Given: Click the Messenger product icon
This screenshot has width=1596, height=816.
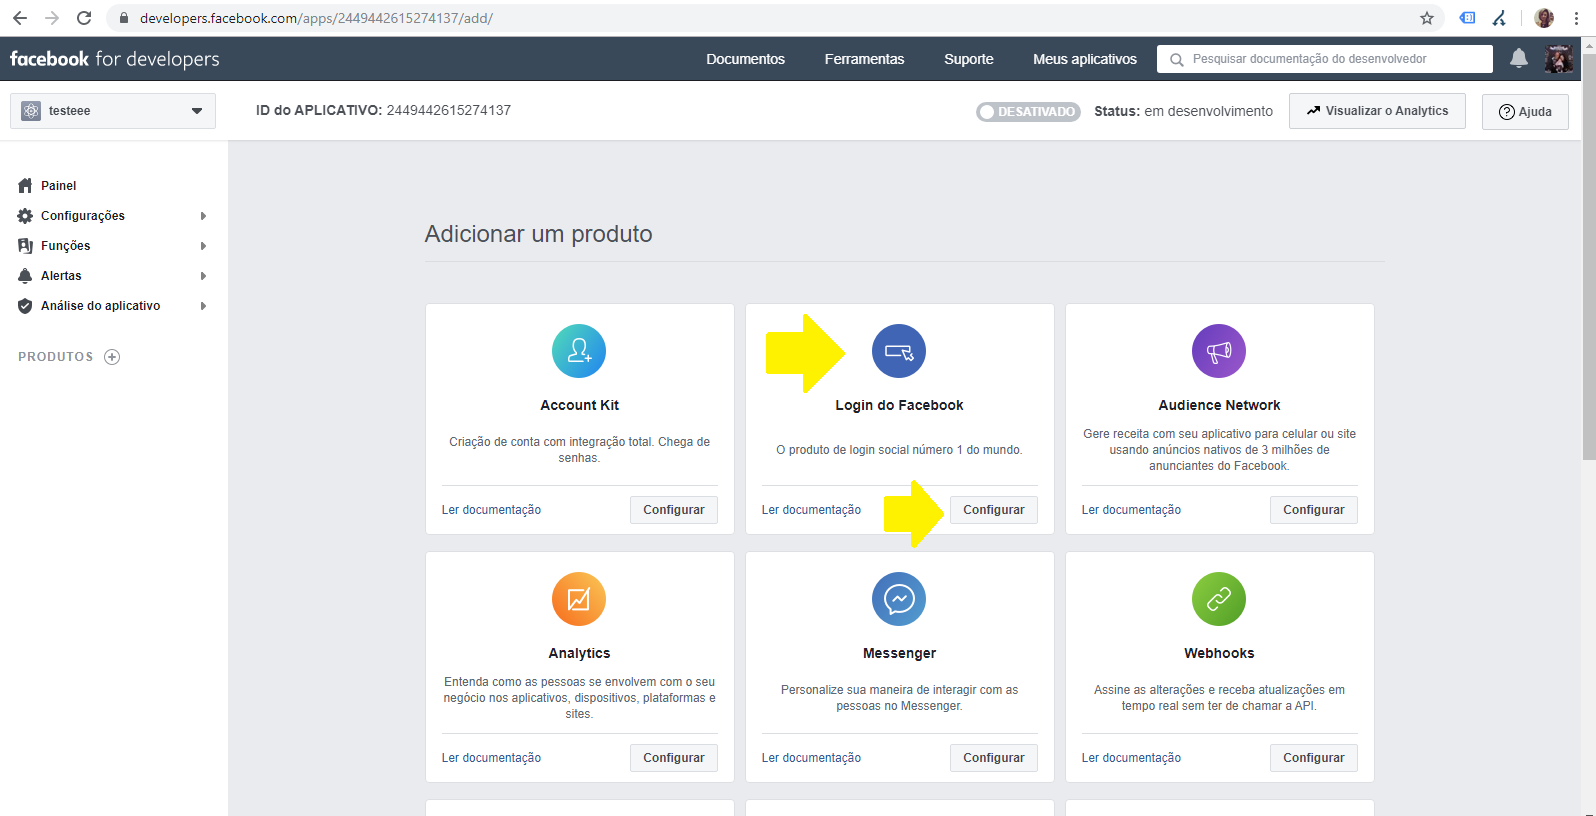Looking at the screenshot, I should click(x=899, y=599).
